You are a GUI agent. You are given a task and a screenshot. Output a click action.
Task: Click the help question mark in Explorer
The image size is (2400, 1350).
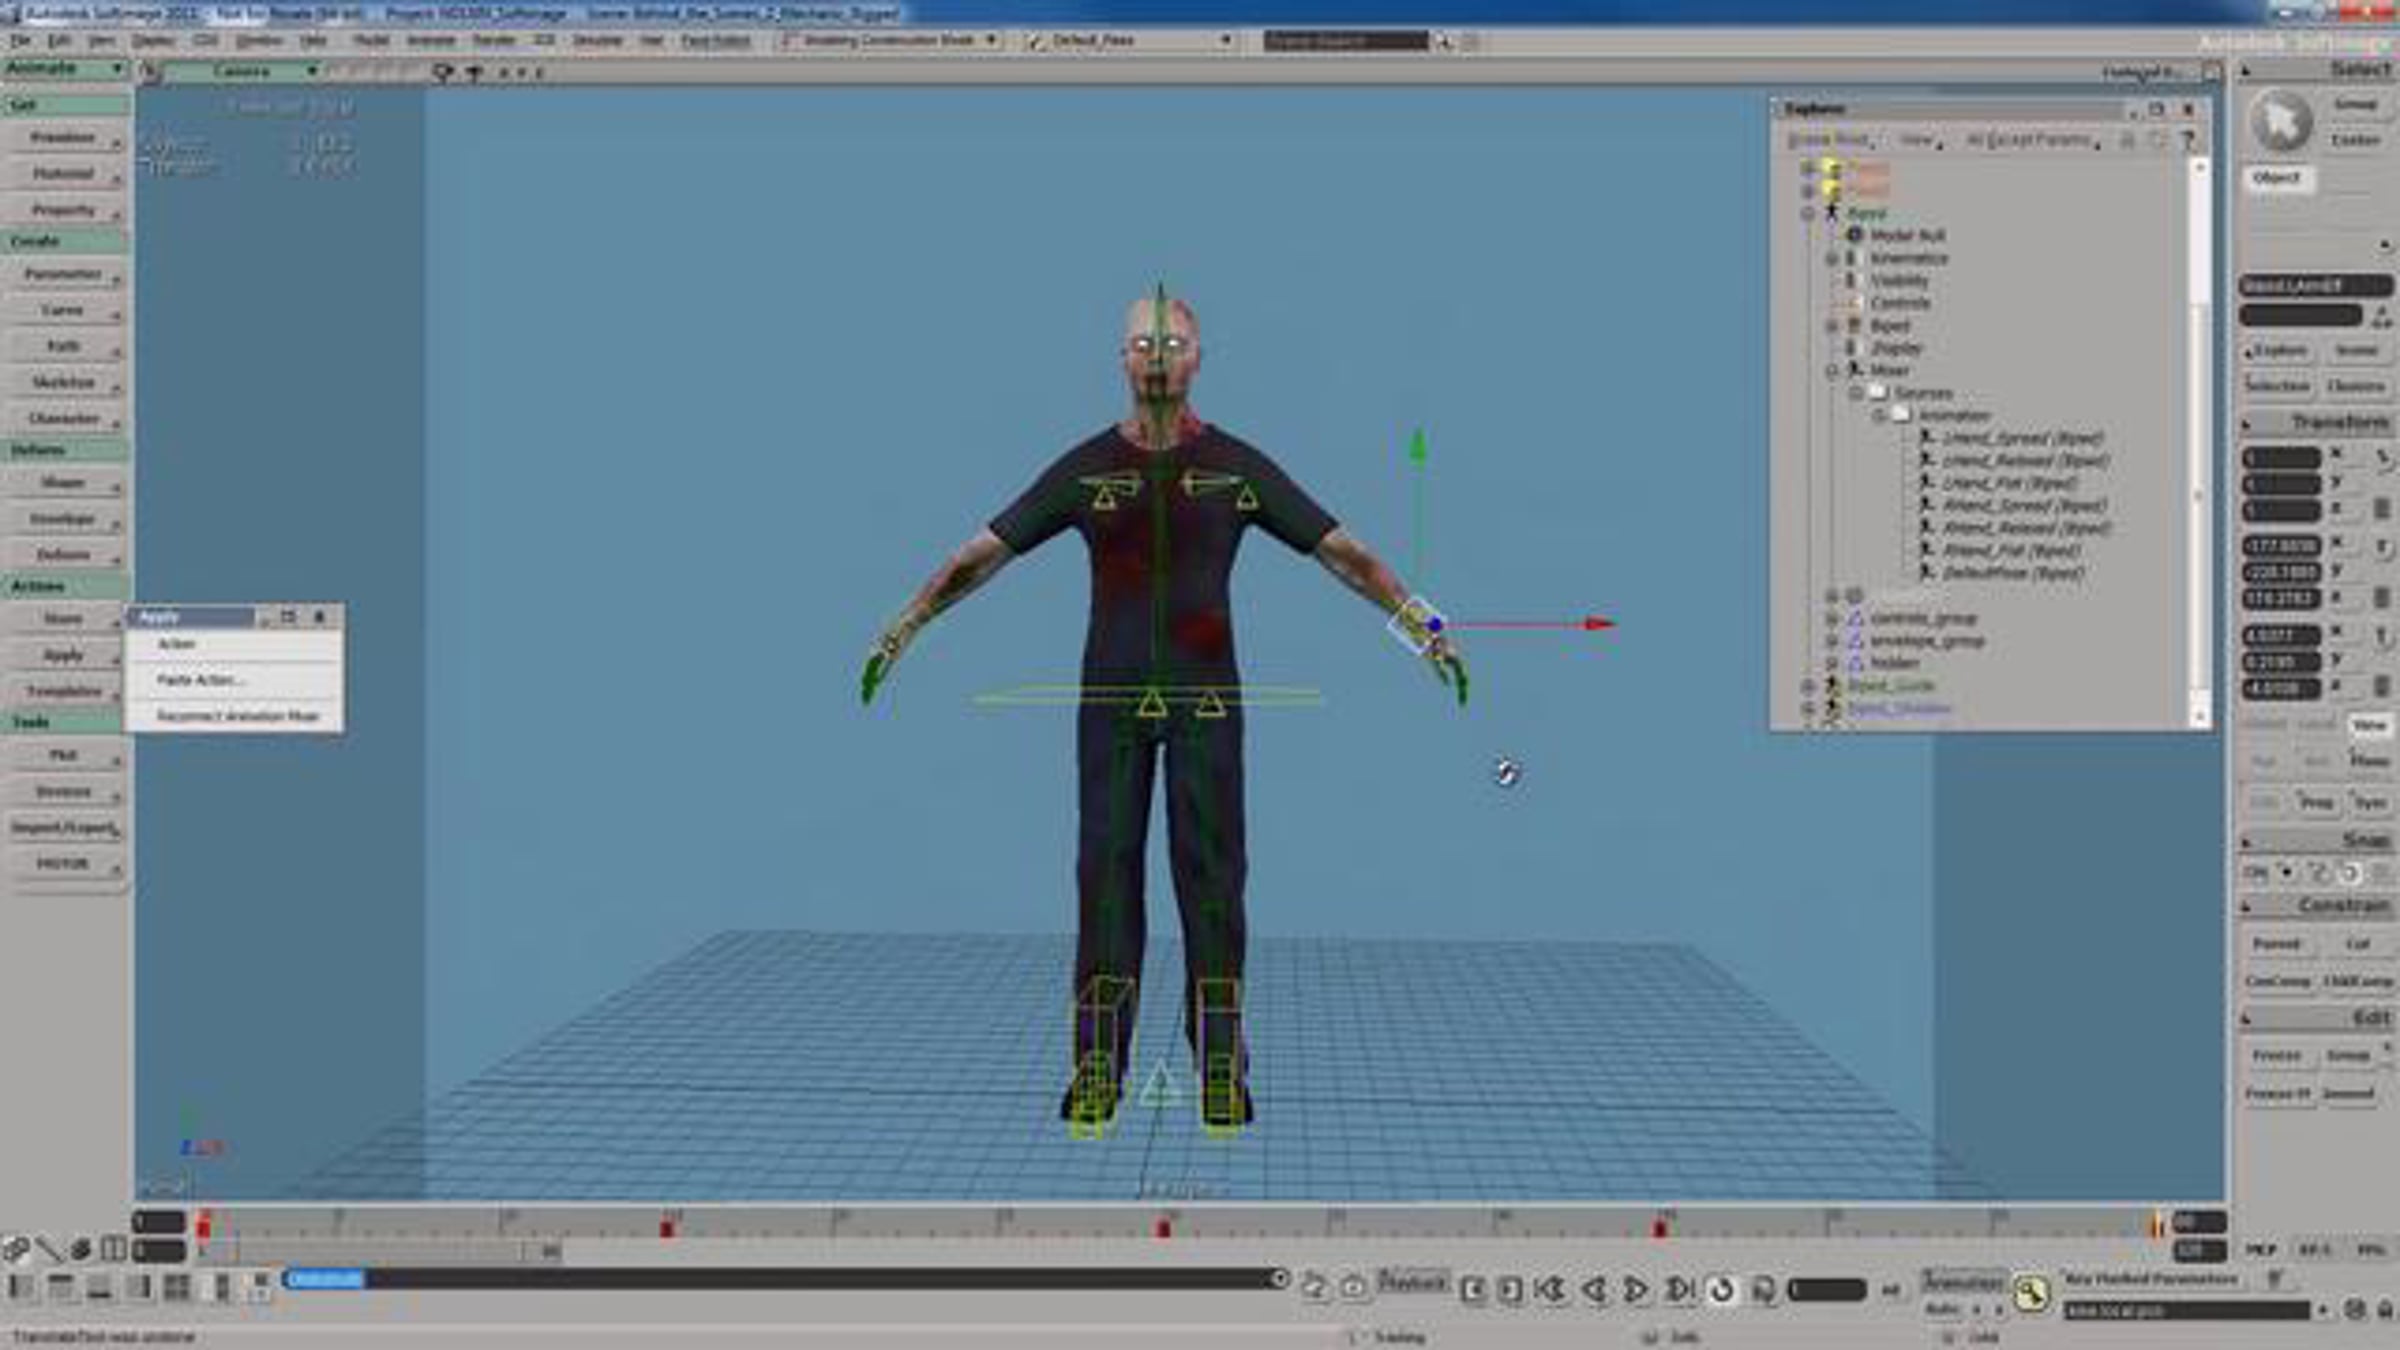pyautogui.click(x=2187, y=141)
